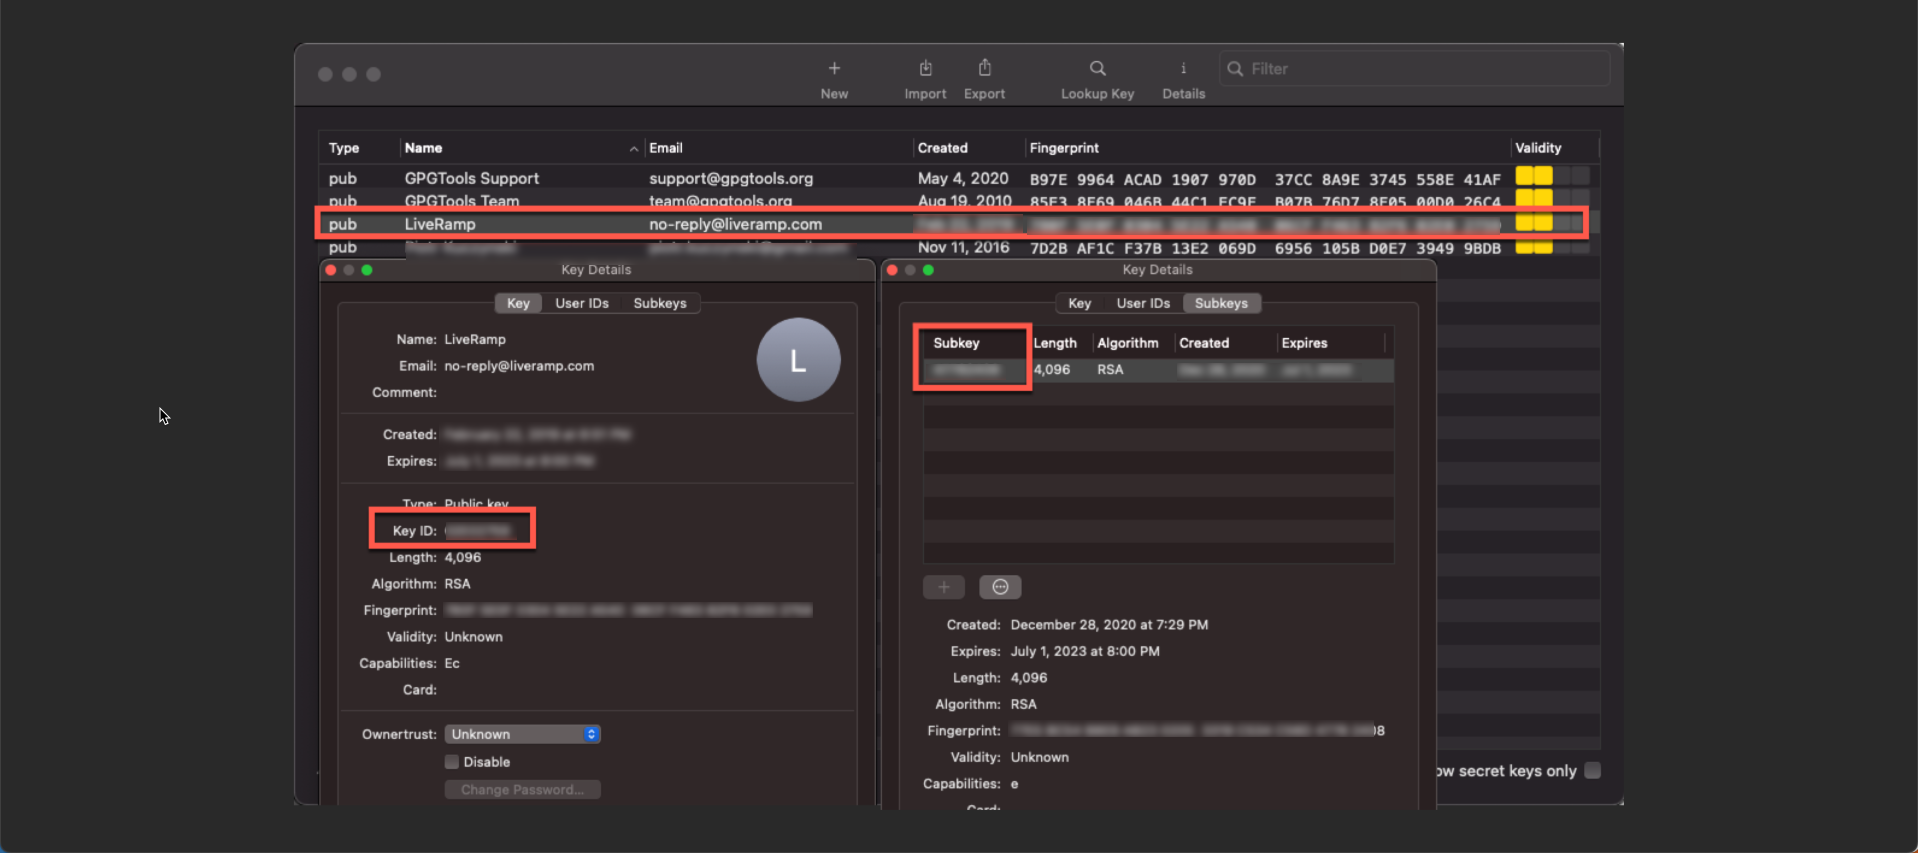
Task: Select the GPGTools Team key row
Action: (958, 200)
